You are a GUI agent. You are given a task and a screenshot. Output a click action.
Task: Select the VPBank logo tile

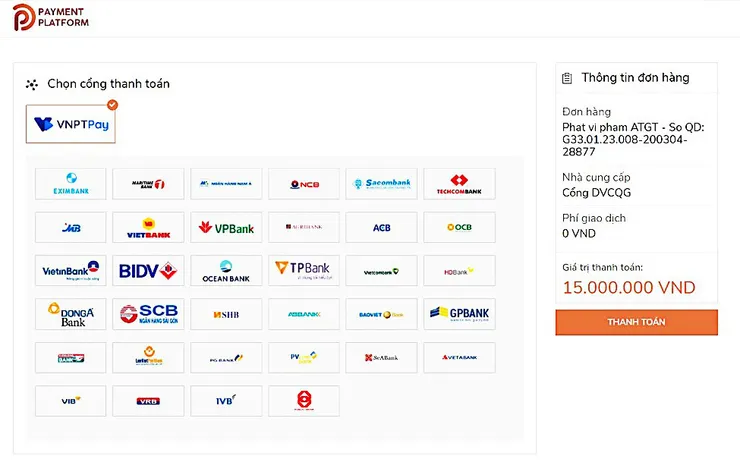click(226, 227)
